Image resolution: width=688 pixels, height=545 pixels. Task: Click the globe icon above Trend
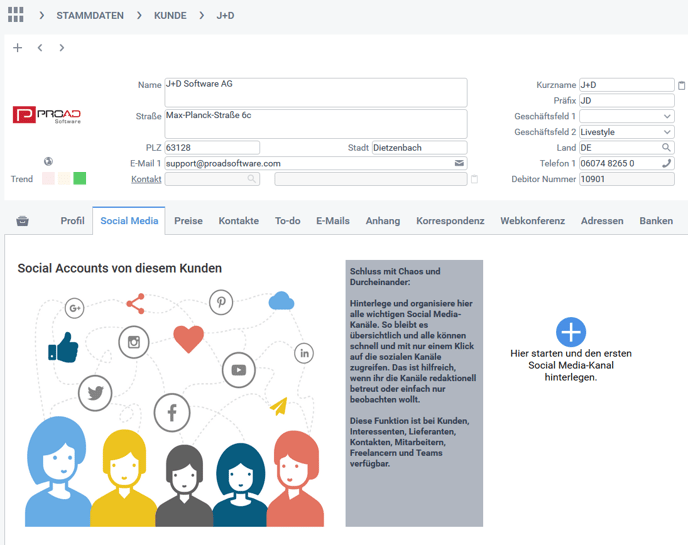coord(49,161)
